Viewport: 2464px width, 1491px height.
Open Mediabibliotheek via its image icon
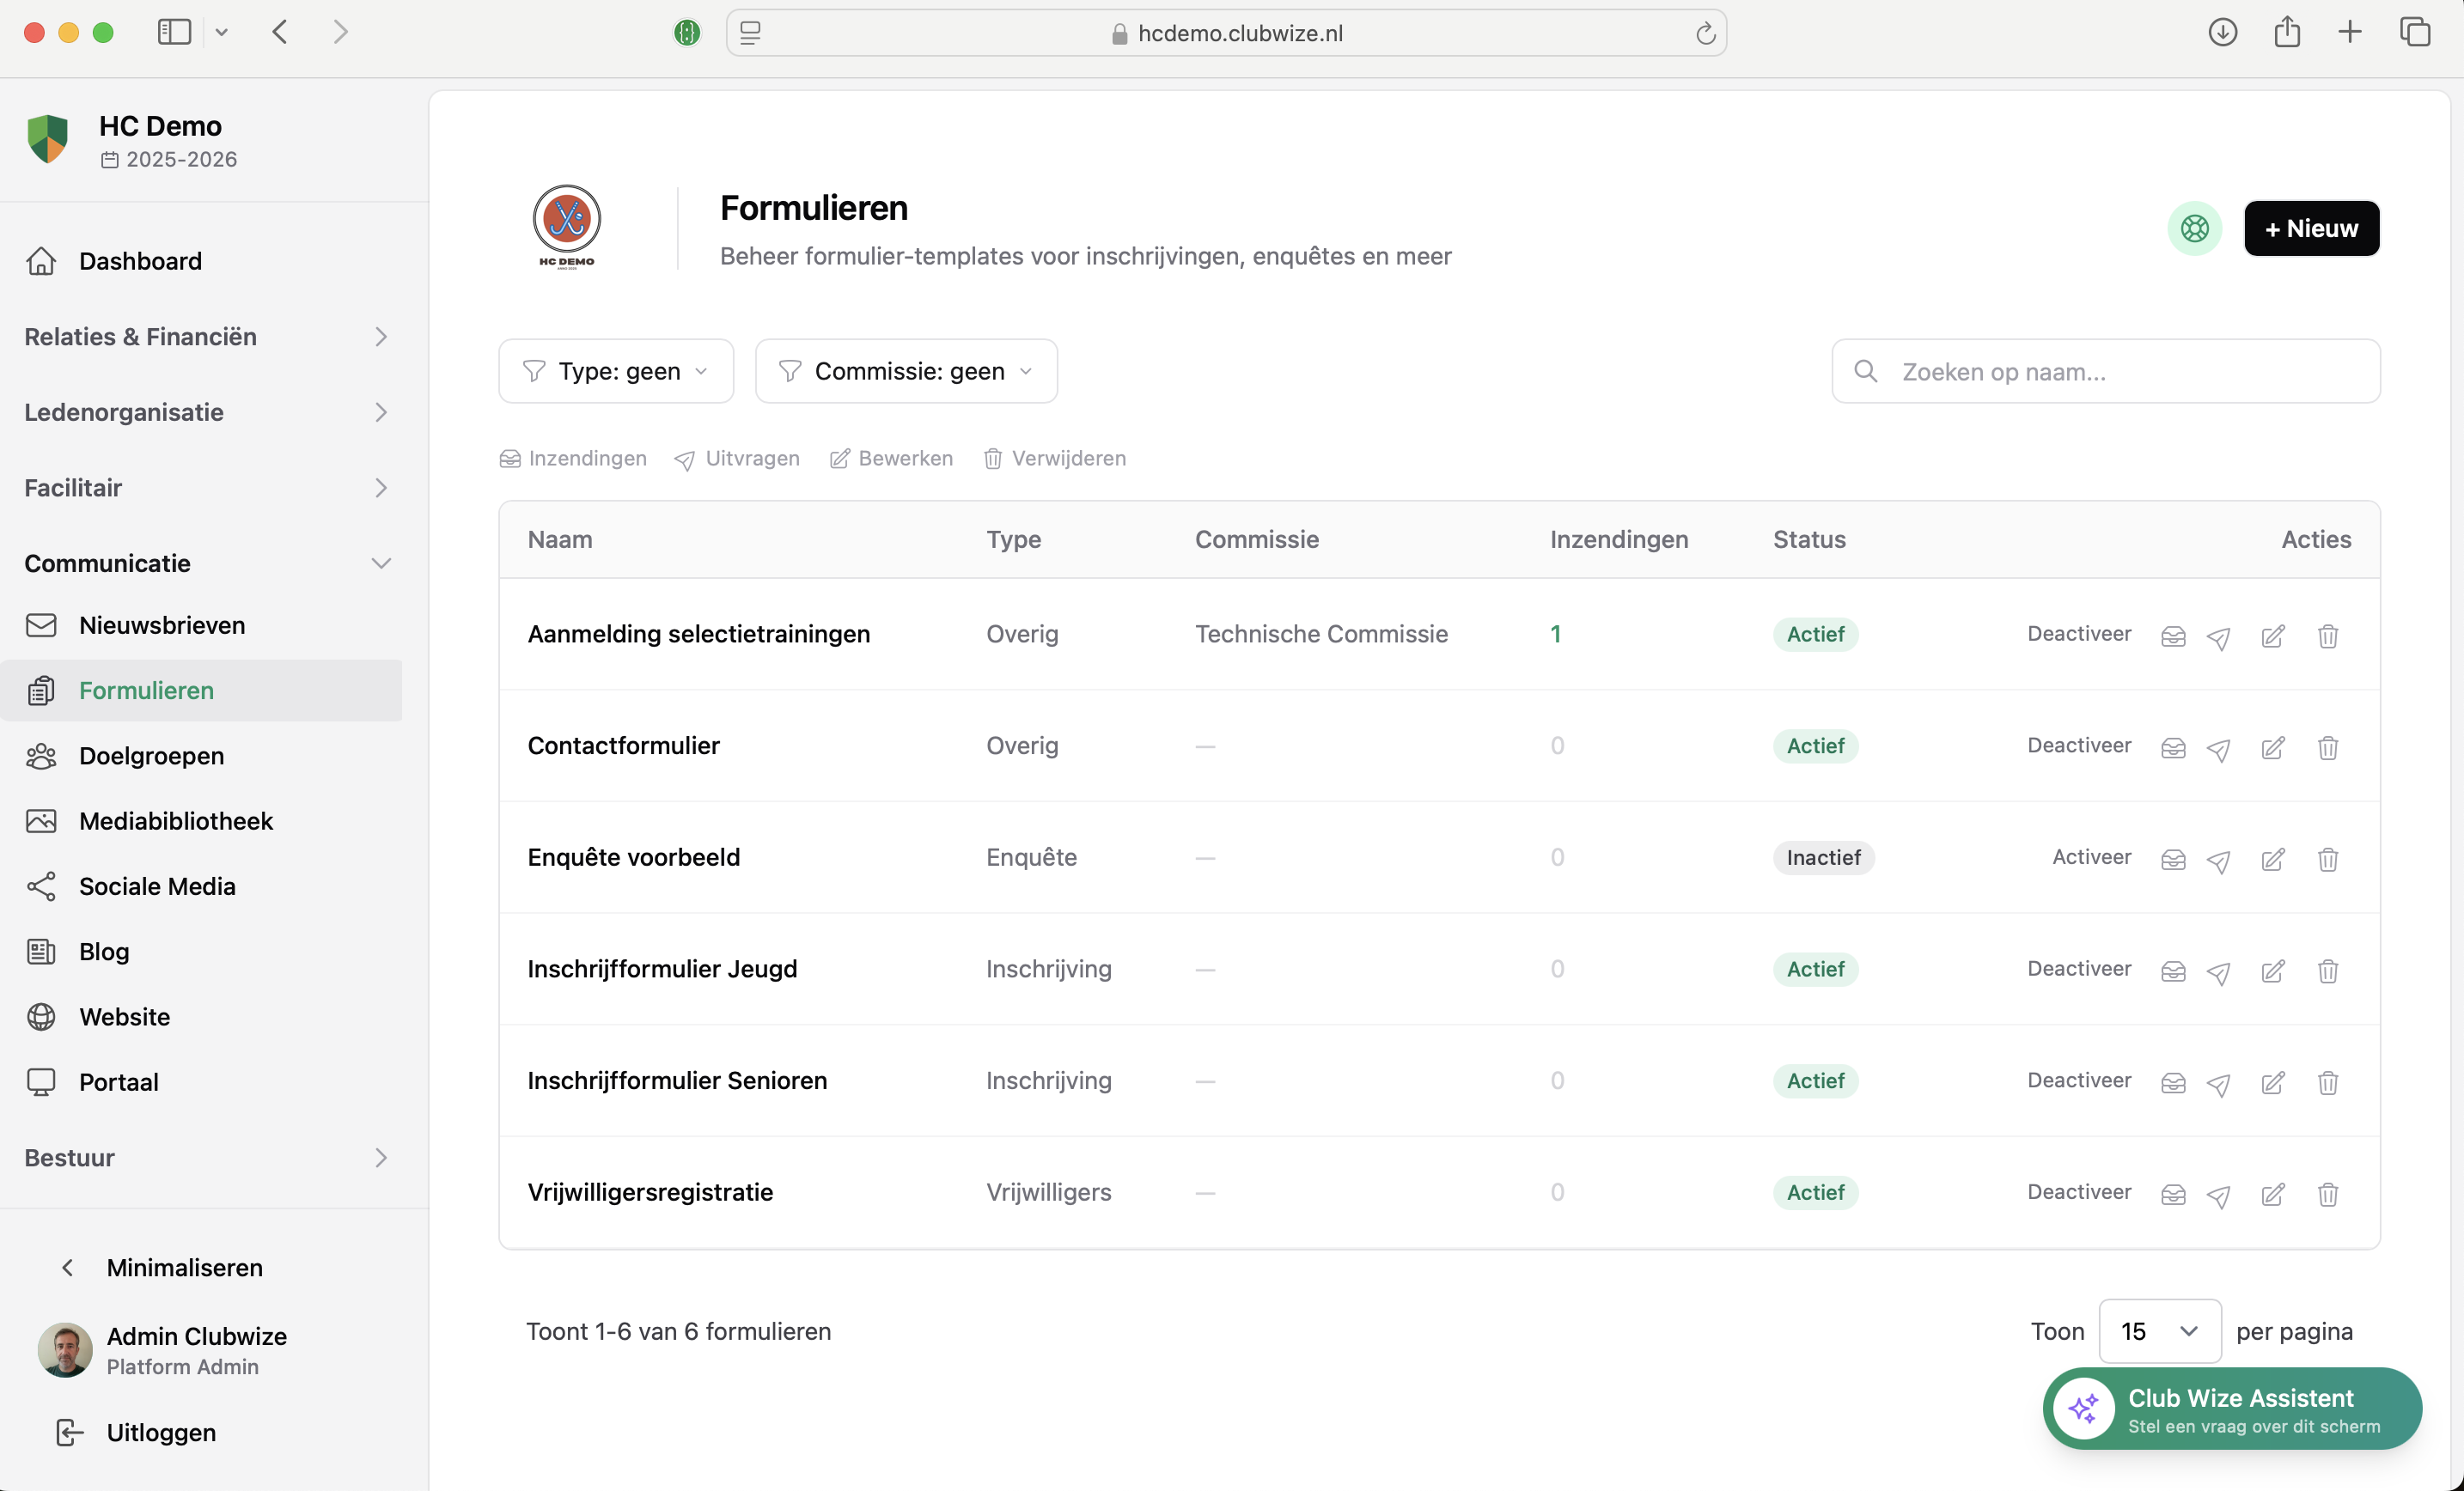[x=41, y=820]
